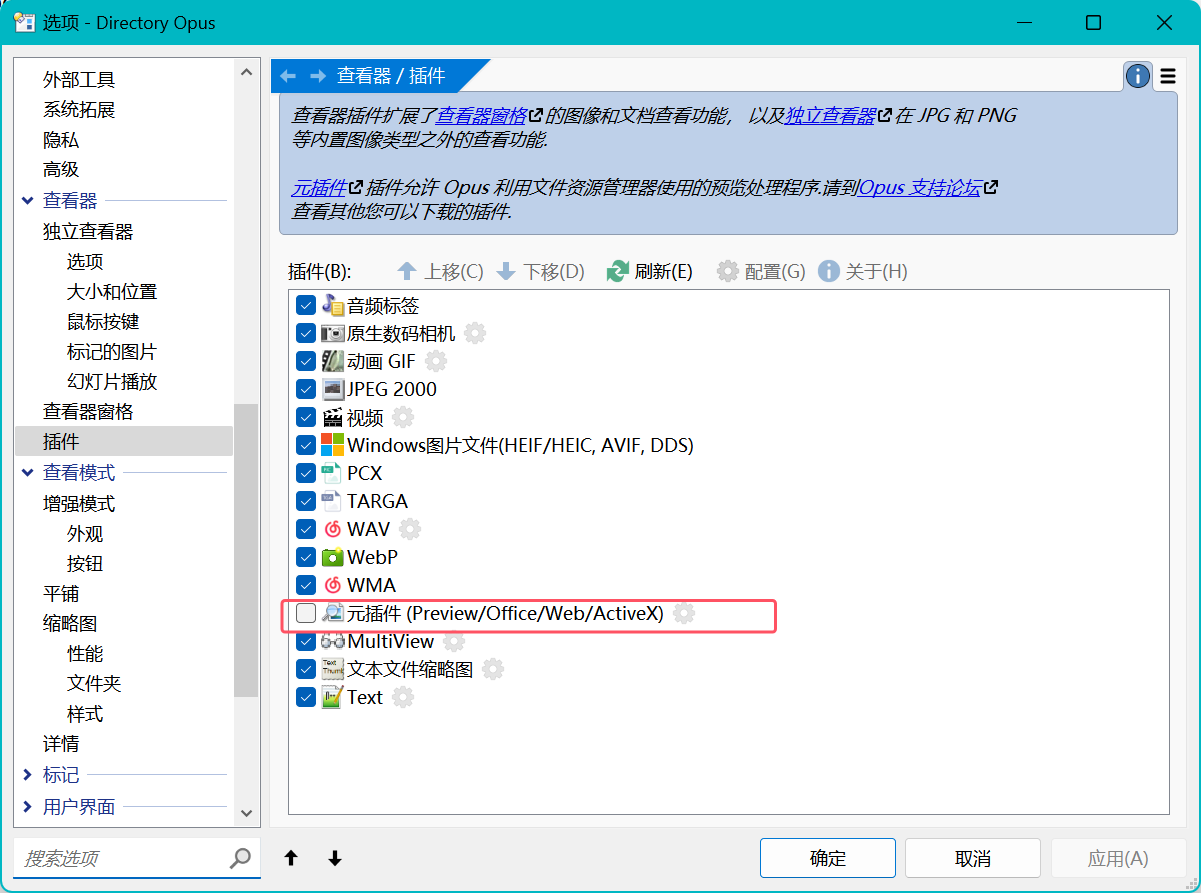Collapse the 查看模式 section in the tree
This screenshot has width=1201, height=893.
click(x=27, y=473)
